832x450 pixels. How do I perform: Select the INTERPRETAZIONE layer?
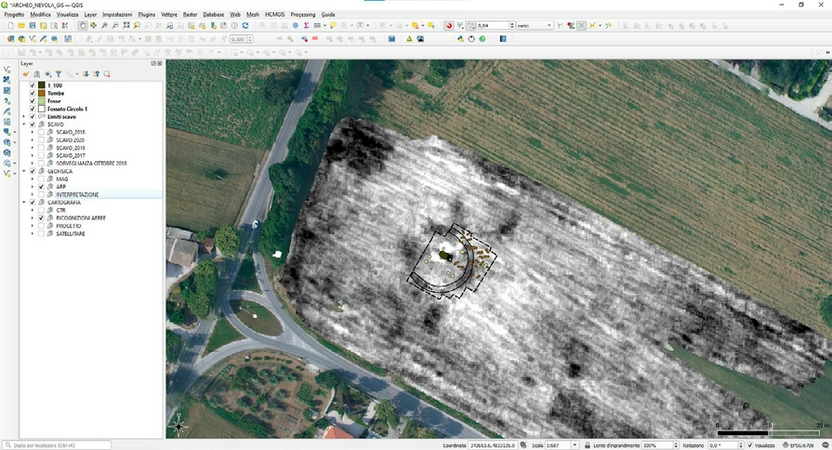pyautogui.click(x=78, y=195)
